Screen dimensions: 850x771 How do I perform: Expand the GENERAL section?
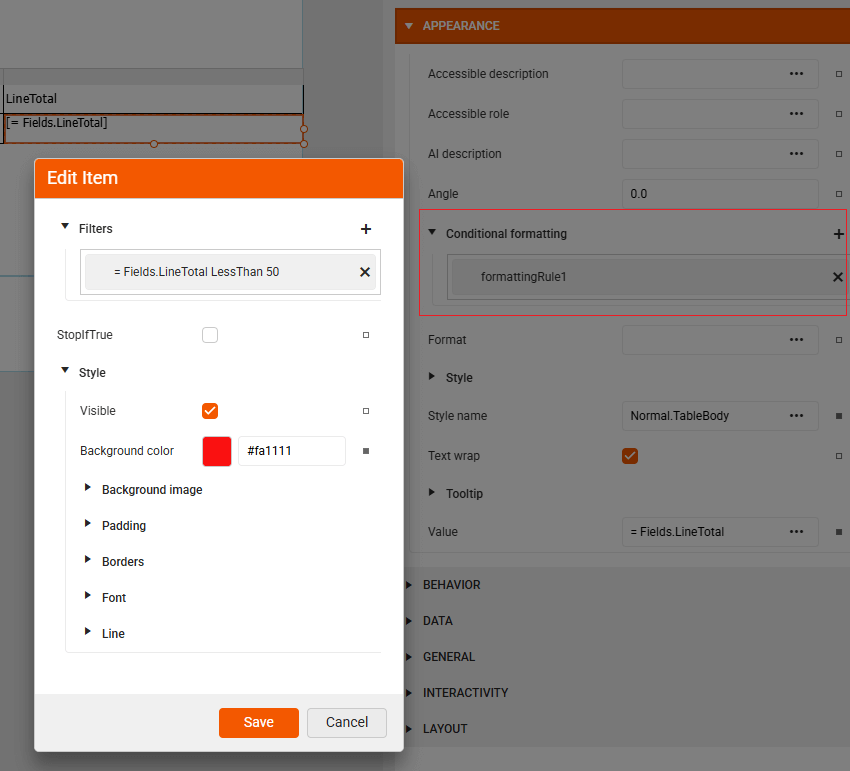(409, 657)
